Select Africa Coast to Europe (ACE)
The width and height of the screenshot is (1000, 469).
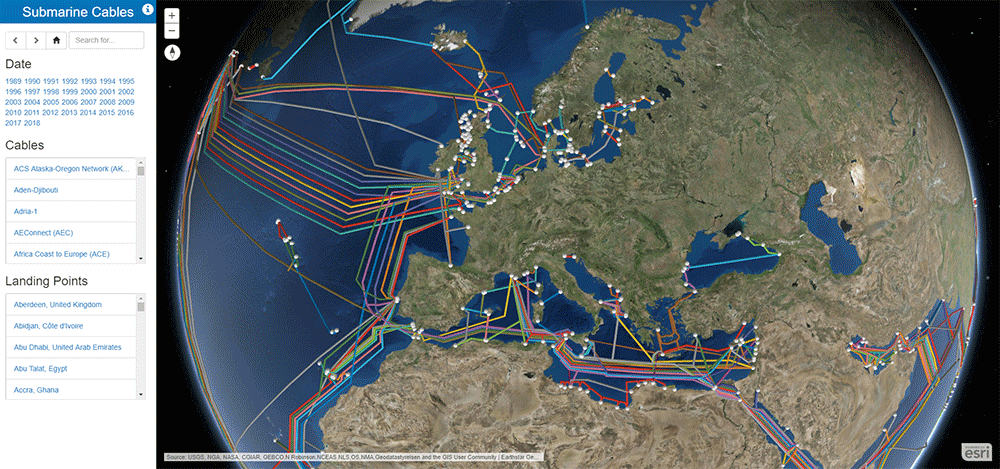62,254
